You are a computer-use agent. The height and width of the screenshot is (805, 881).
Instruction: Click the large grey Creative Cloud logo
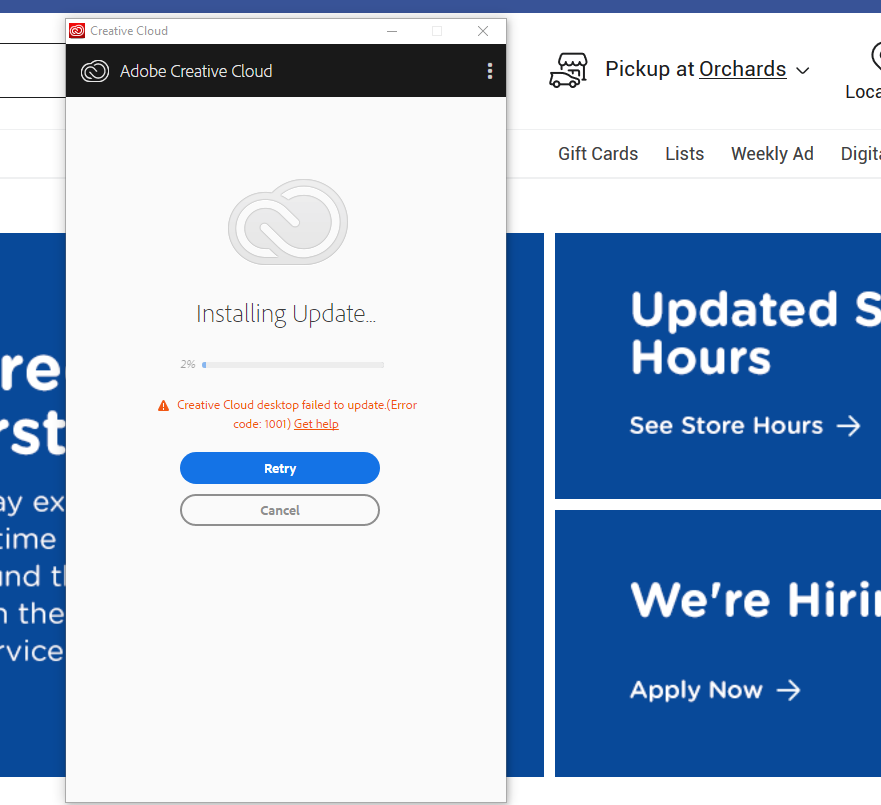click(x=288, y=222)
